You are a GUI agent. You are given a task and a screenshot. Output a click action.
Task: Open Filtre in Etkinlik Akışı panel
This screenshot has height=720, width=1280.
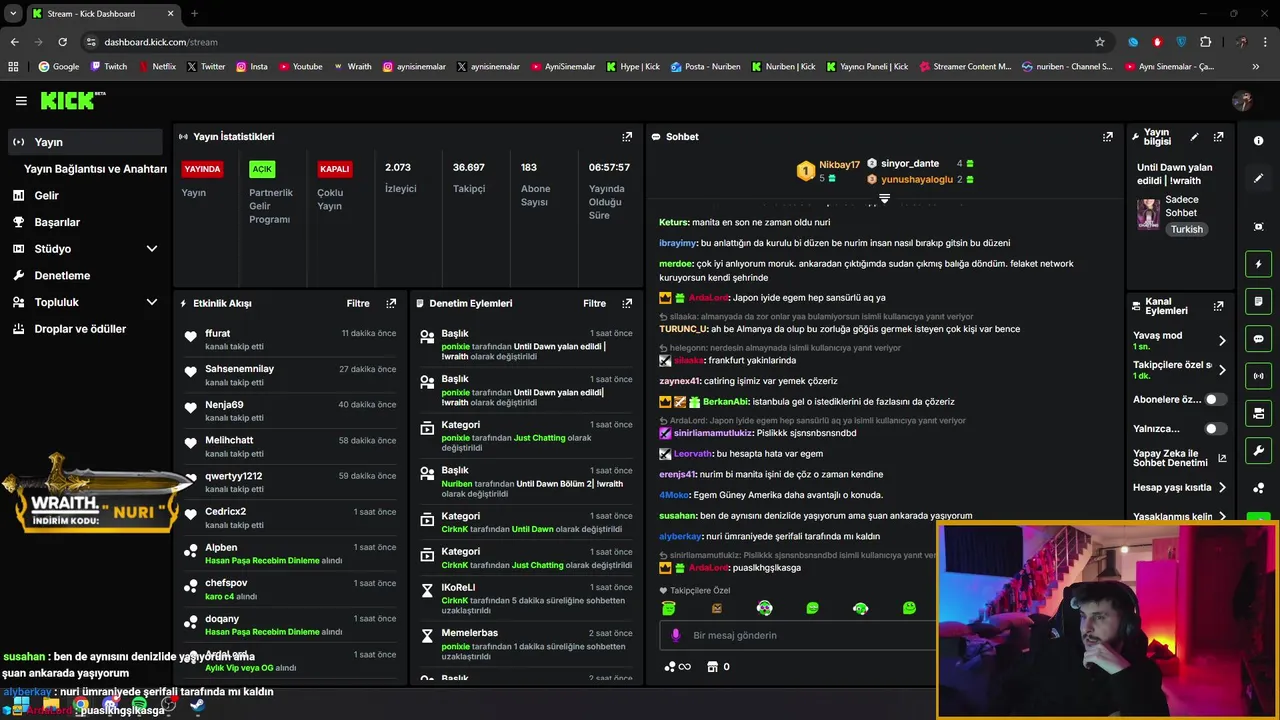[x=358, y=303]
